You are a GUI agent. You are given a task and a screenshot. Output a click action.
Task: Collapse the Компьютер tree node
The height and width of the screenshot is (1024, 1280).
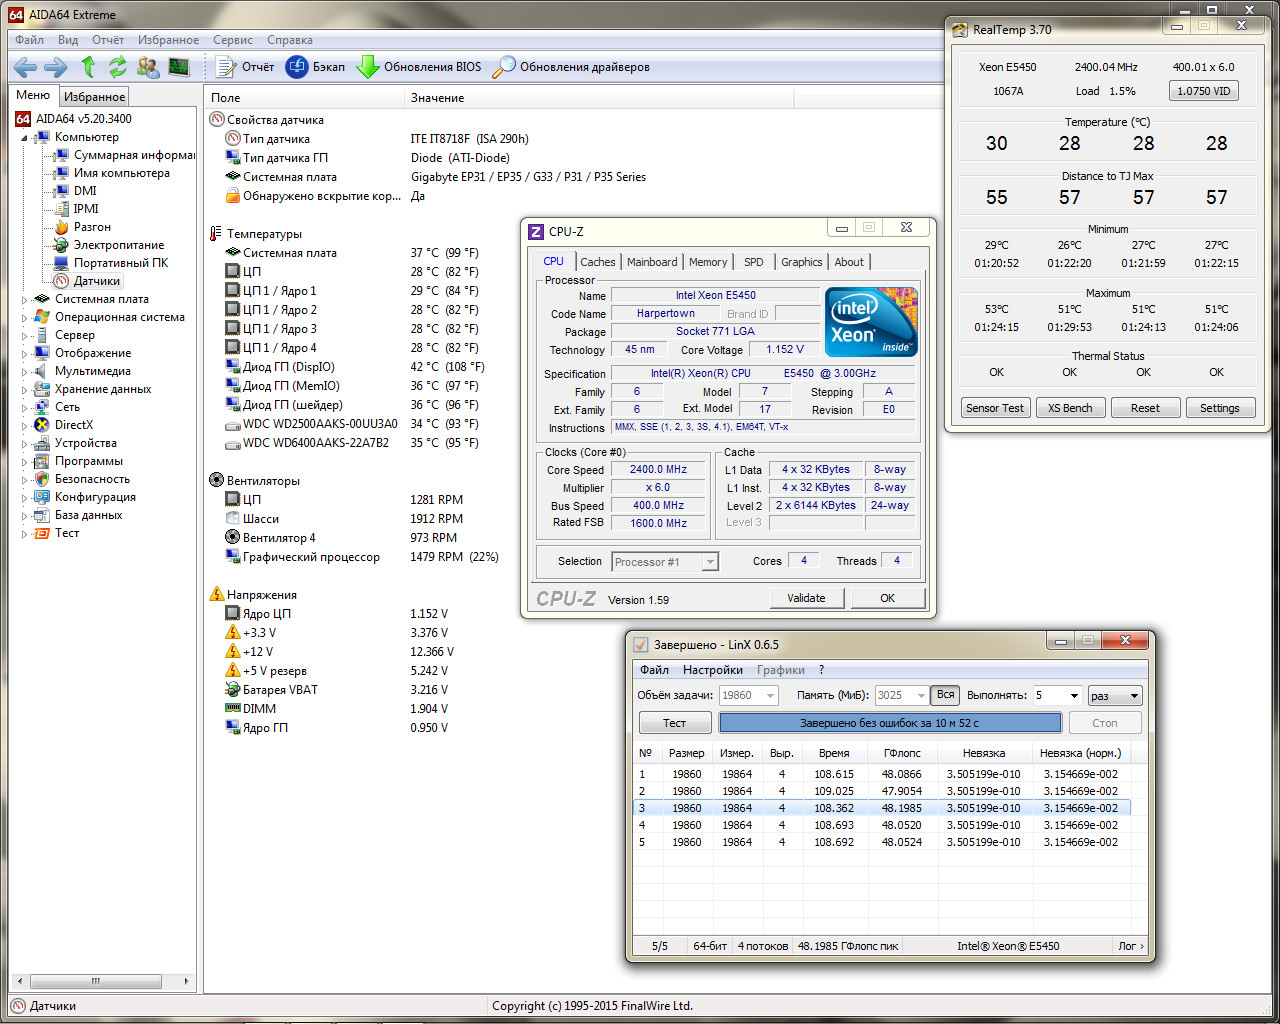[25, 137]
